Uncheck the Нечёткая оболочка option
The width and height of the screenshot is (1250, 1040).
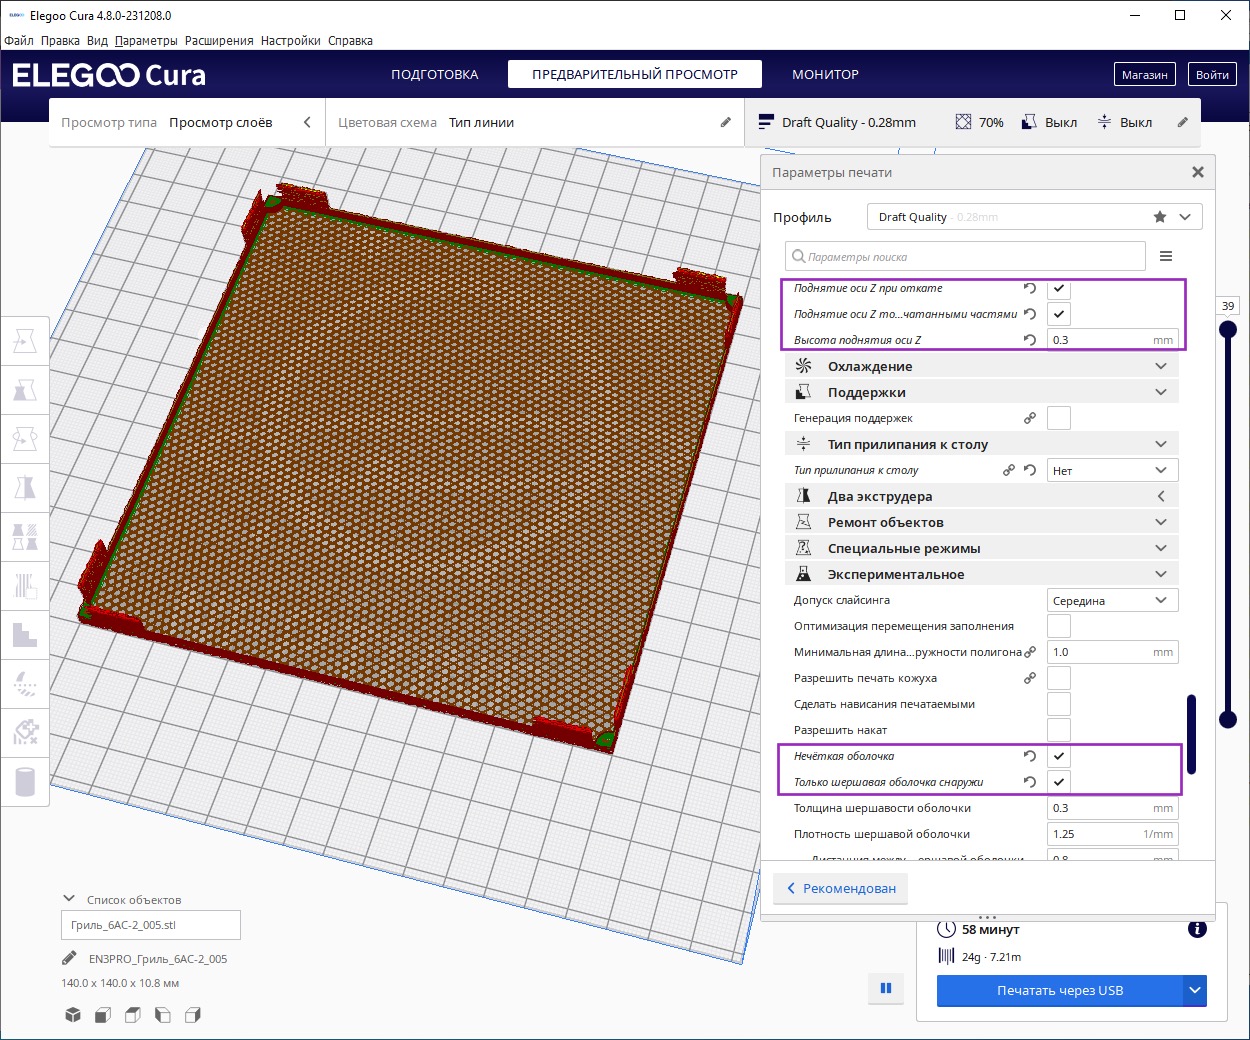[x=1058, y=756]
